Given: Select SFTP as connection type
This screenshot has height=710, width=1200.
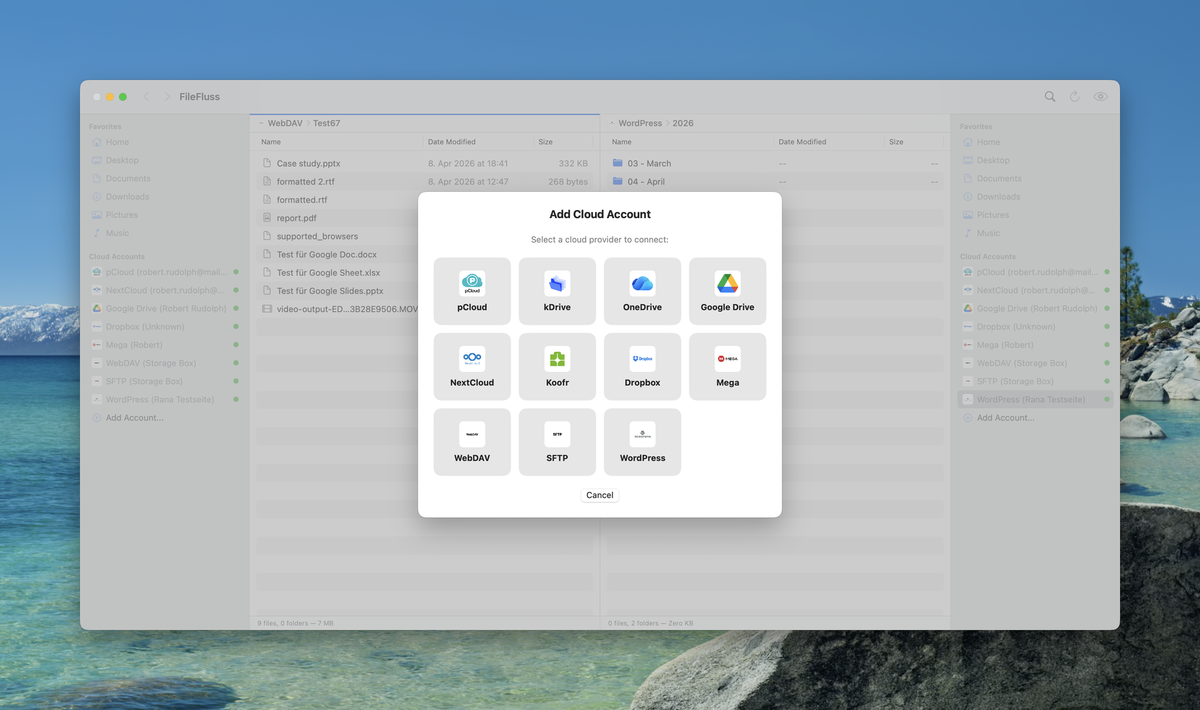Looking at the screenshot, I should tap(557, 441).
